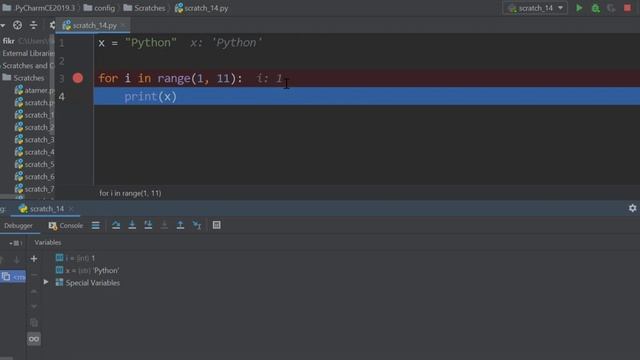This screenshot has height=360, width=640.
Task: Open scratch_4 in project tree
Action: point(34,152)
